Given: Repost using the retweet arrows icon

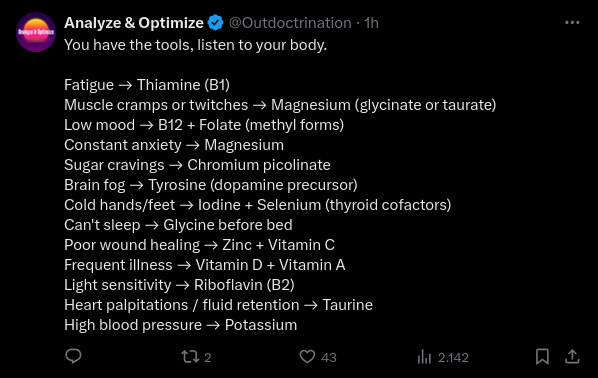Looking at the screenshot, I should tap(190, 357).
